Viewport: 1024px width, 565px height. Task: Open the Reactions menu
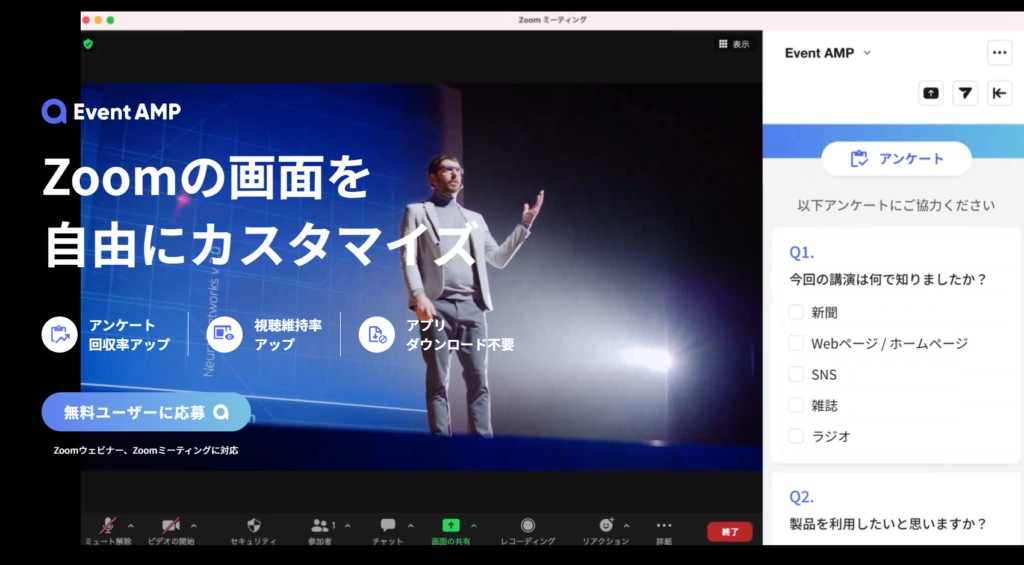pos(607,525)
